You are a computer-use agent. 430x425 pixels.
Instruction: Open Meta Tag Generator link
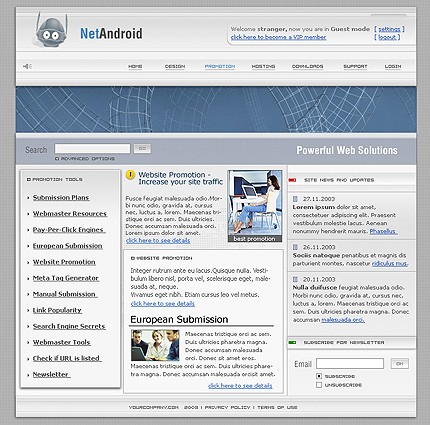[x=66, y=278]
